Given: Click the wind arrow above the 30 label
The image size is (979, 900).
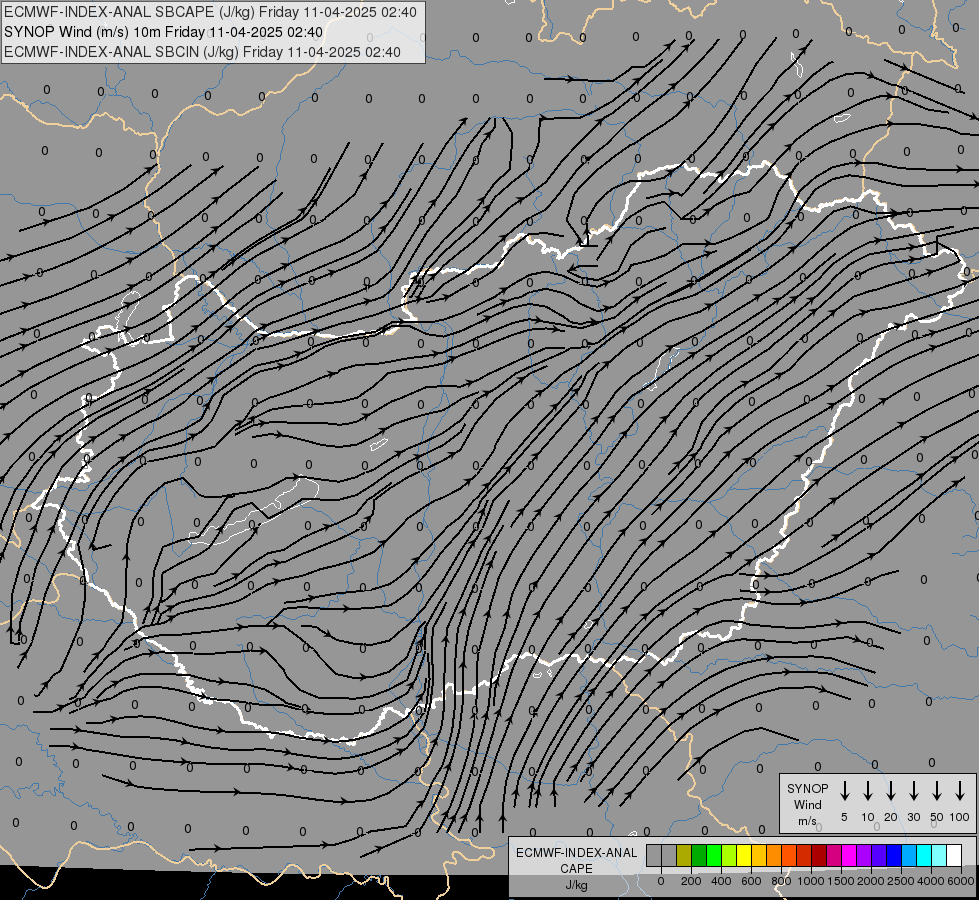Looking at the screenshot, I should 913,791.
